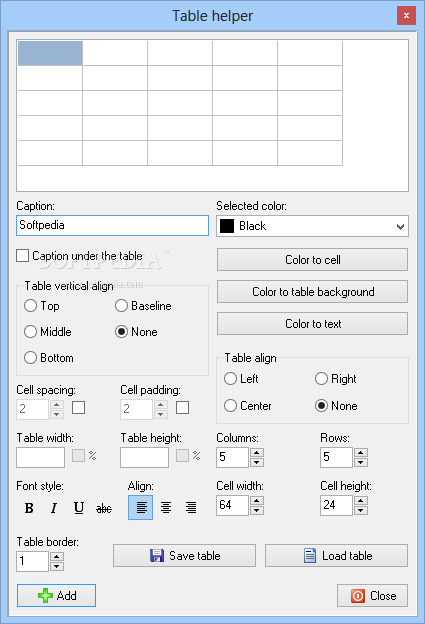Select center text alignment icon
Screen dimensions: 425x624
pos(166,507)
